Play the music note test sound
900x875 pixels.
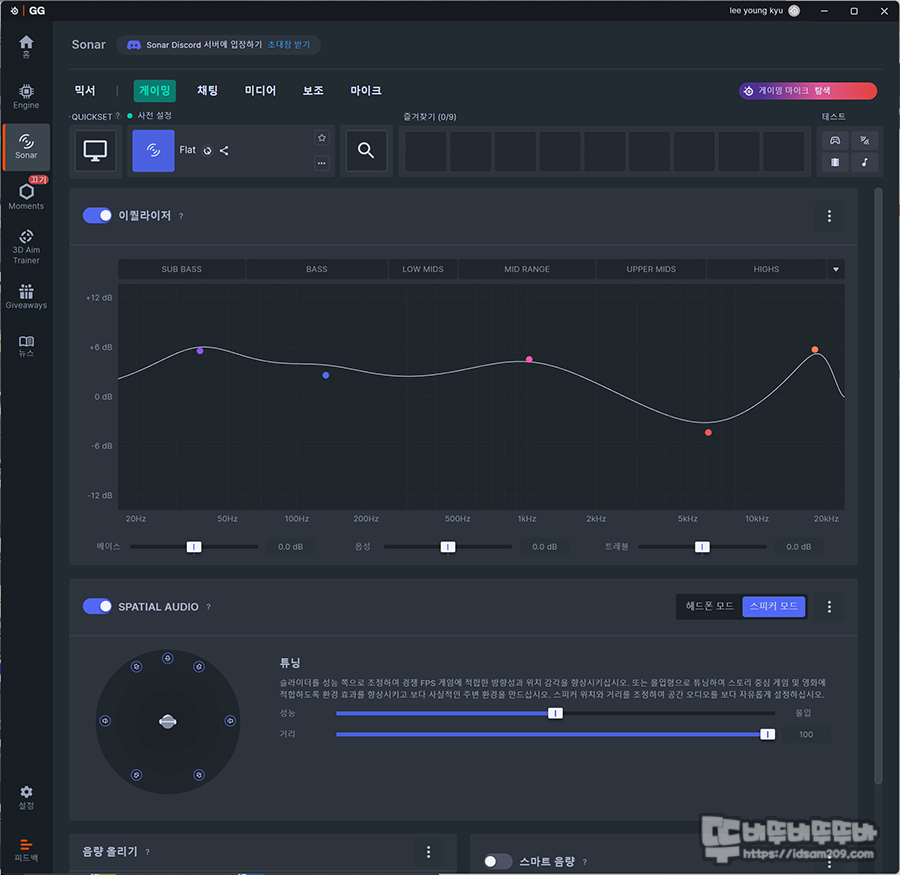pyautogui.click(x=865, y=162)
